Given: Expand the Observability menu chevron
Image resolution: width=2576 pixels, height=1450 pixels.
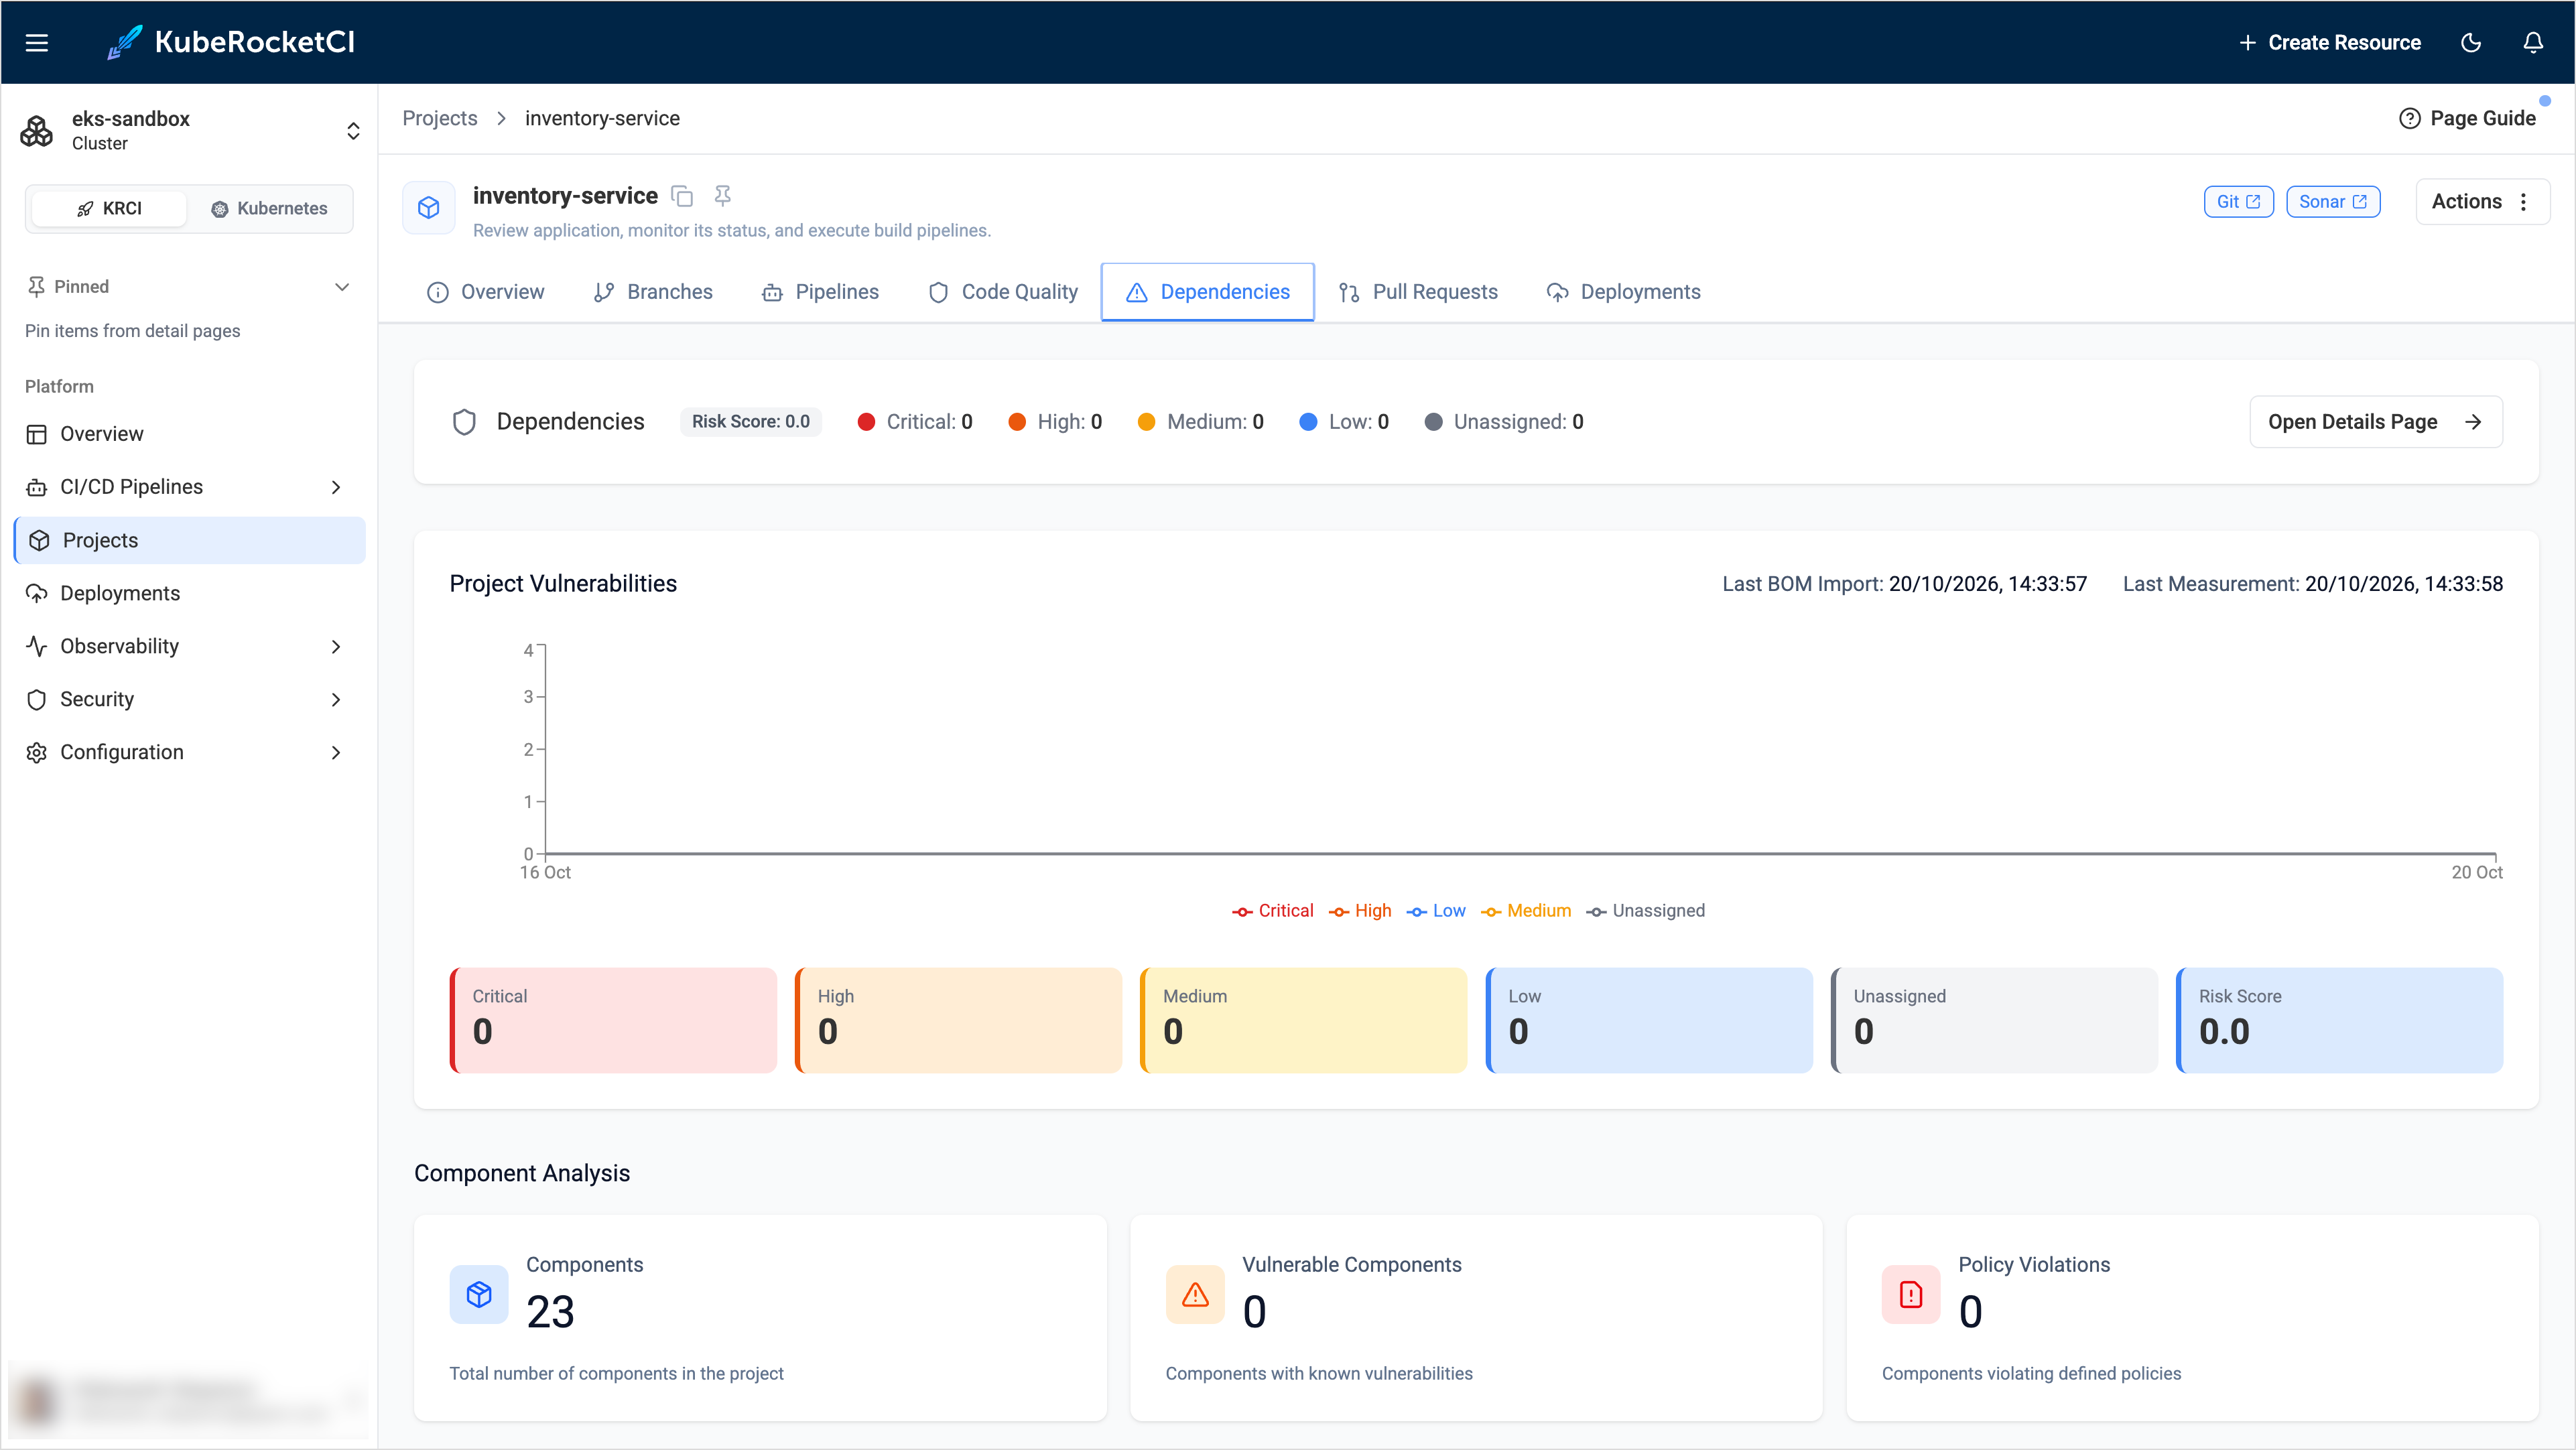Looking at the screenshot, I should click(x=336, y=646).
